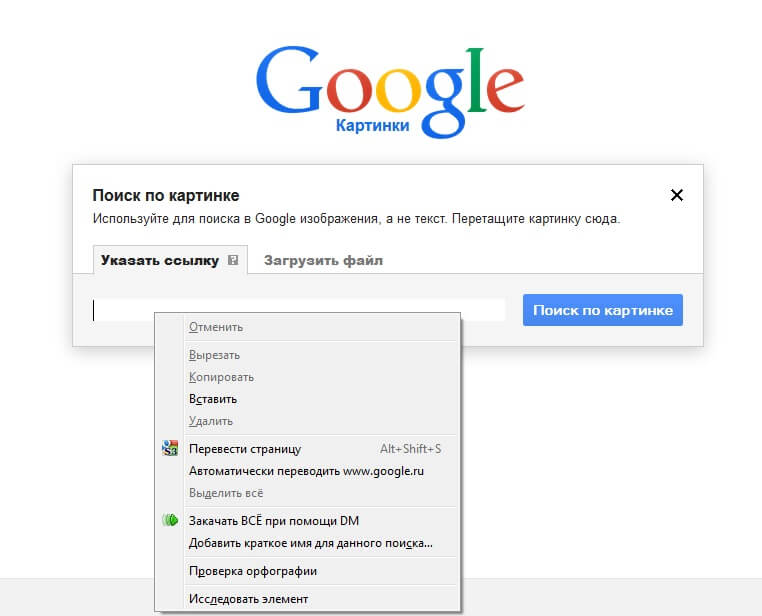Click the blue Поиск по картинке button
The width and height of the screenshot is (762, 616).
pyautogui.click(x=603, y=310)
